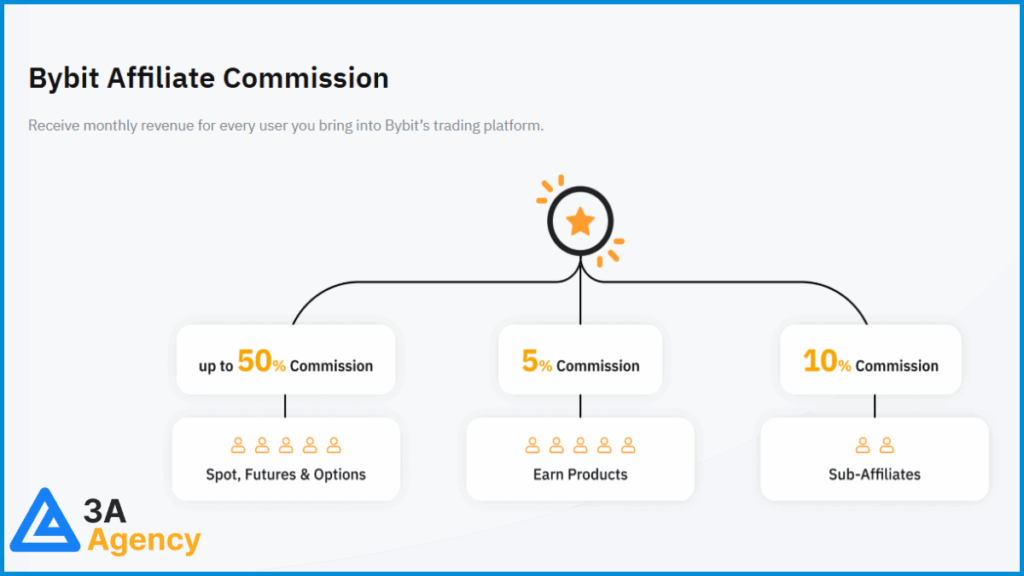
Task: Click first person icon under Spot, Futures & Options
Action: (x=238, y=445)
